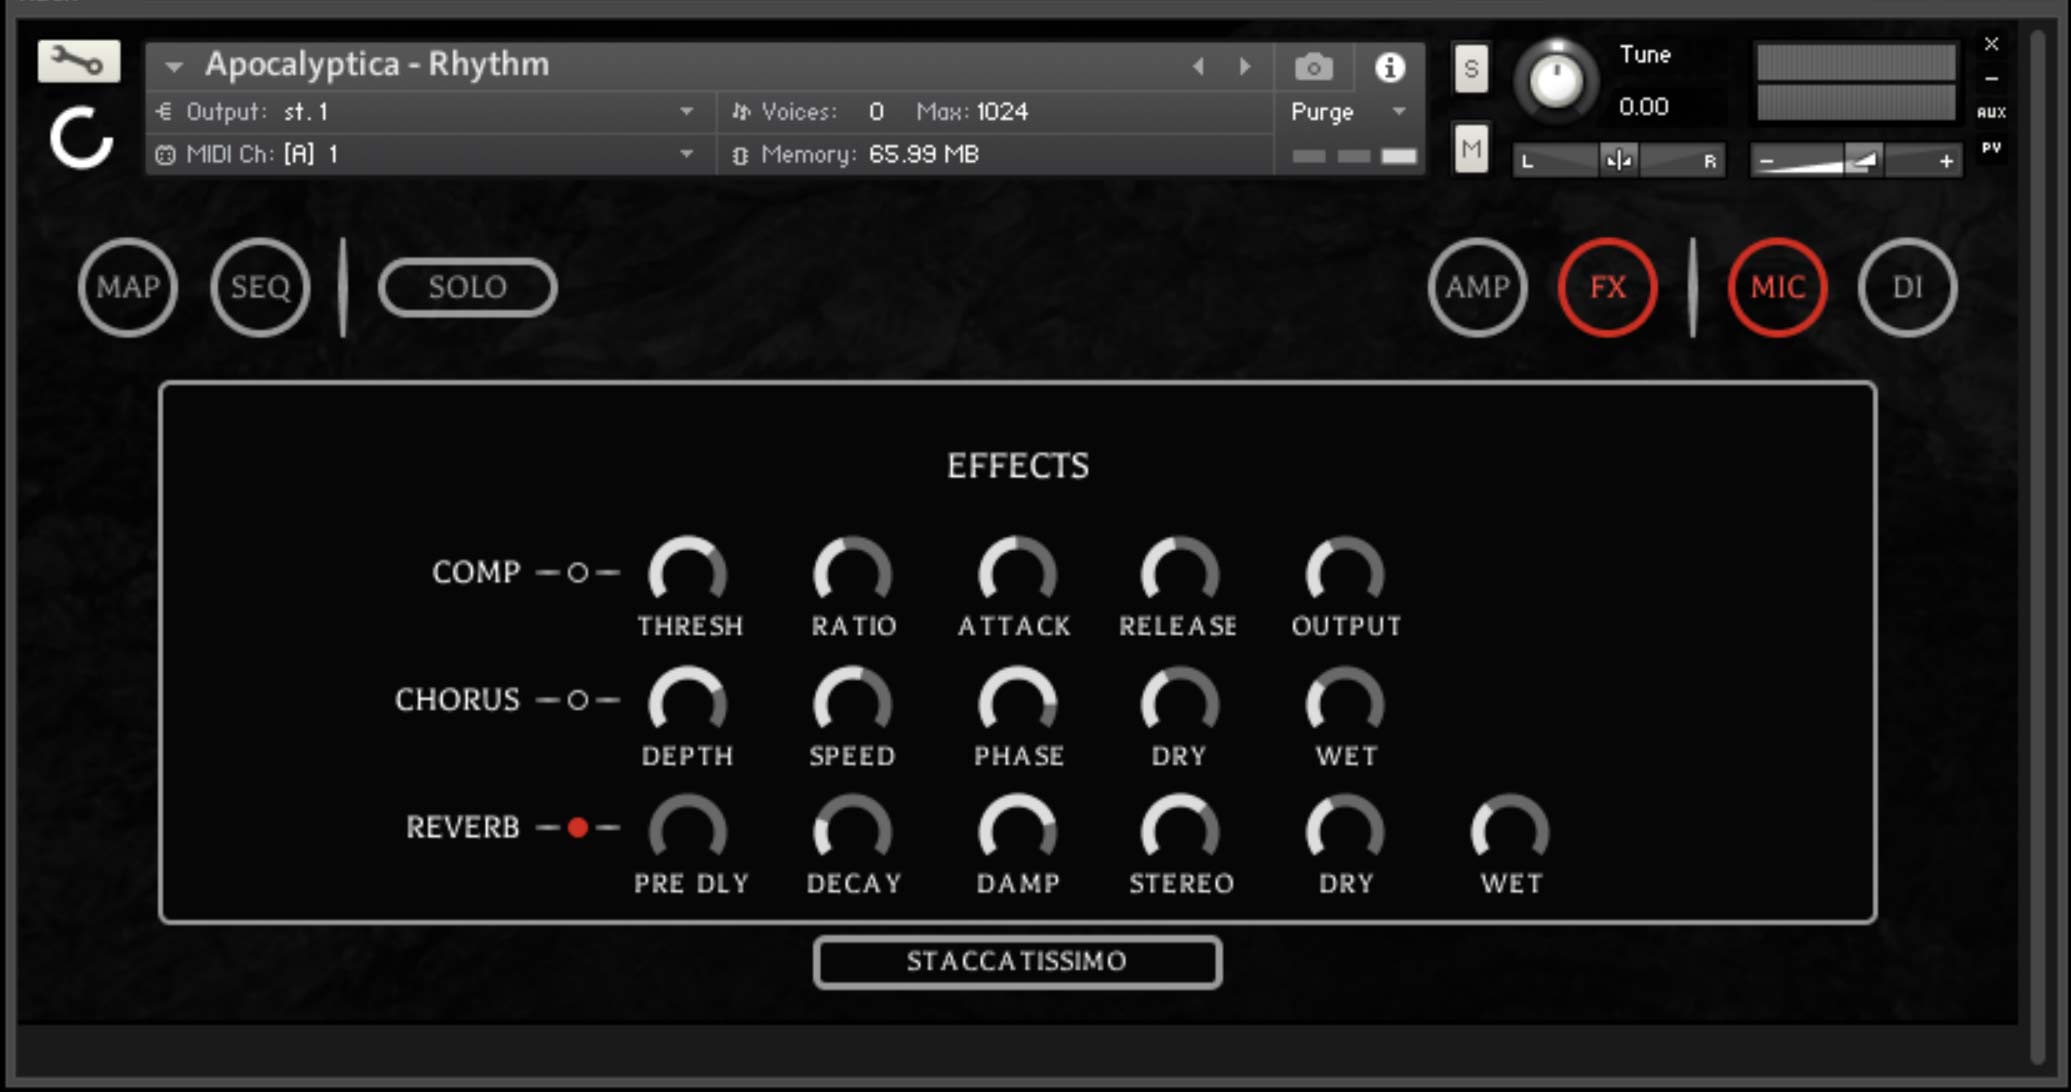This screenshot has width=2071, height=1092.
Task: Open the MIDI Ch dropdown
Action: point(686,154)
